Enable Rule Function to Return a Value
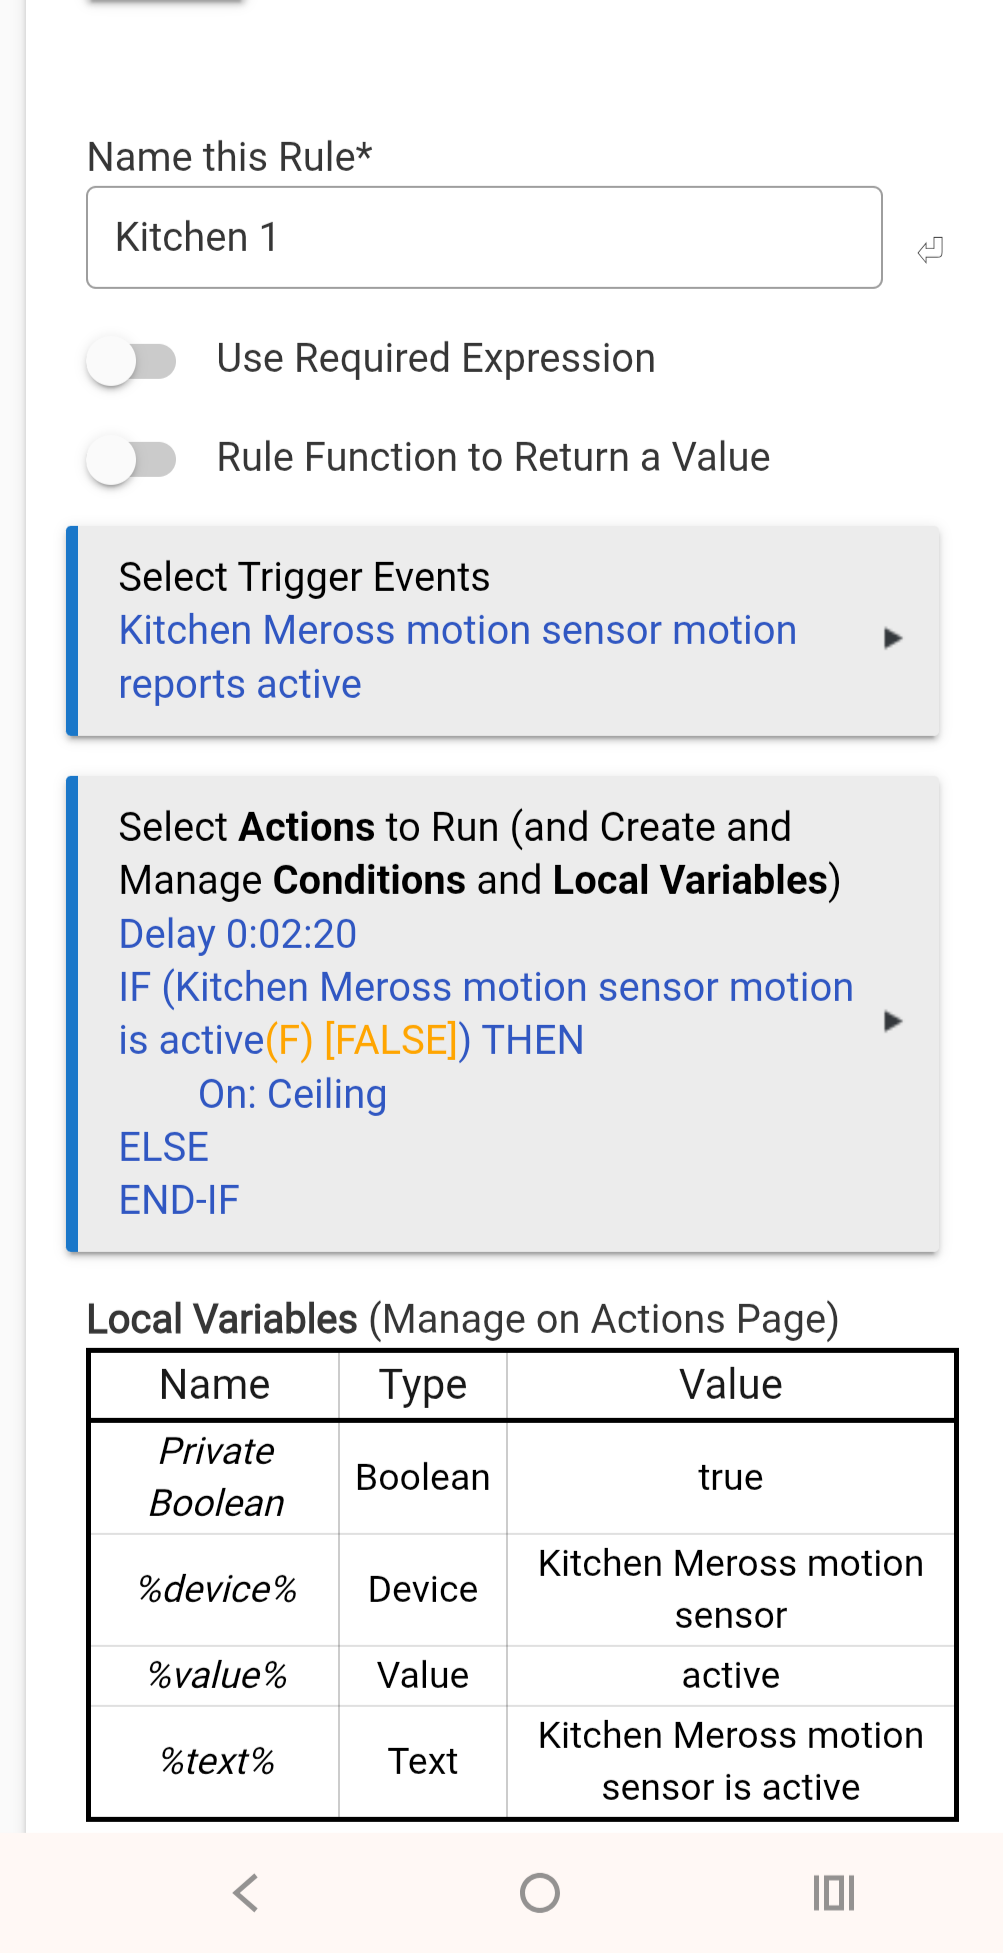This screenshot has width=1003, height=1953. 132,459
